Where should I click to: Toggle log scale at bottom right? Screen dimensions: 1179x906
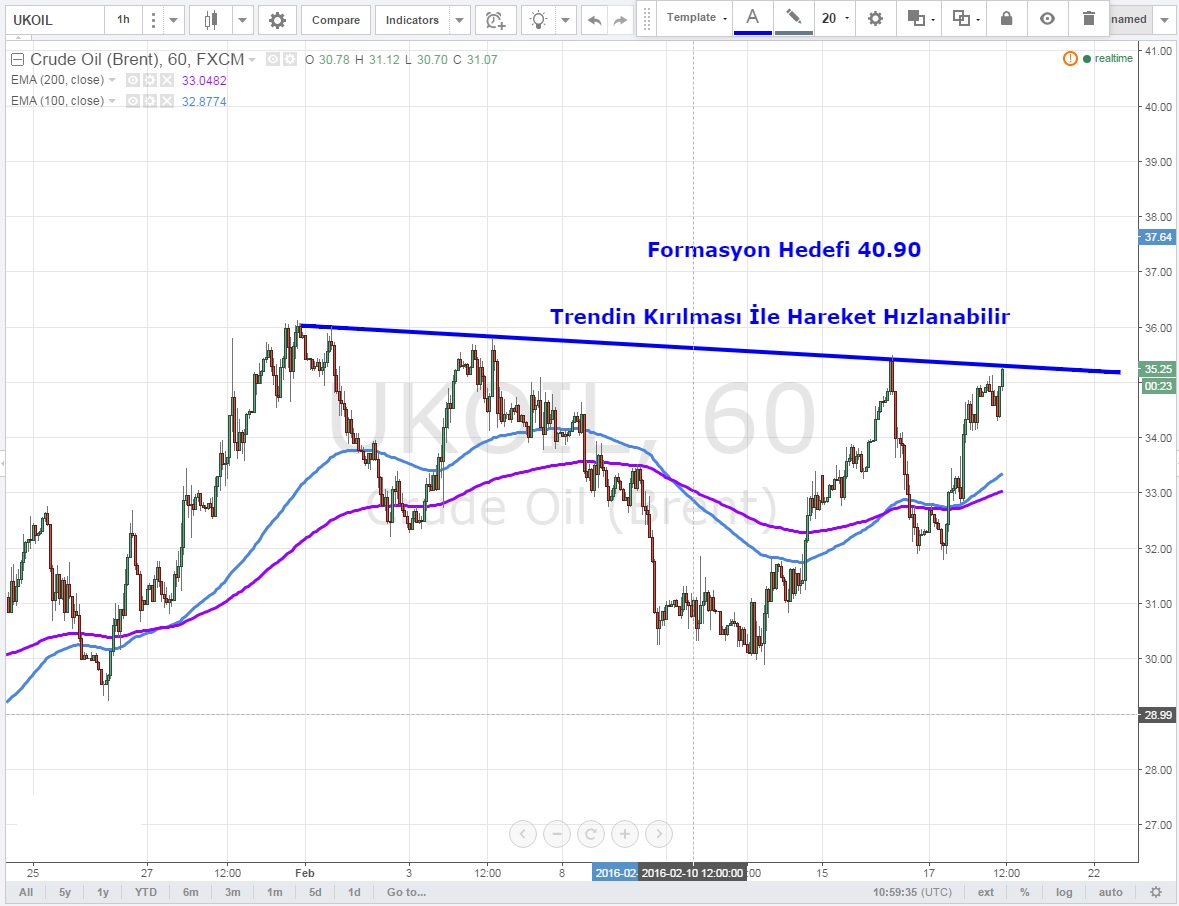click(1064, 892)
